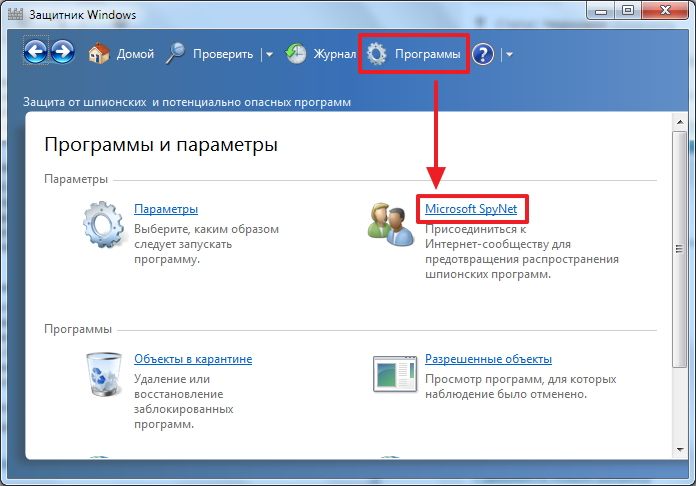Click the vertical scrollbar down arrow

pos(680,450)
